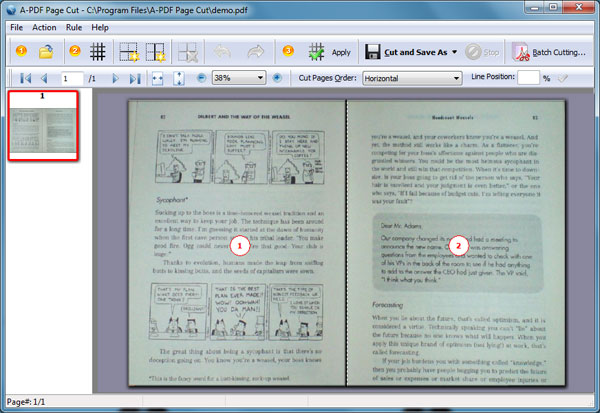The width and height of the screenshot is (600, 413).
Task: Open the Help menu
Action: coord(100,28)
